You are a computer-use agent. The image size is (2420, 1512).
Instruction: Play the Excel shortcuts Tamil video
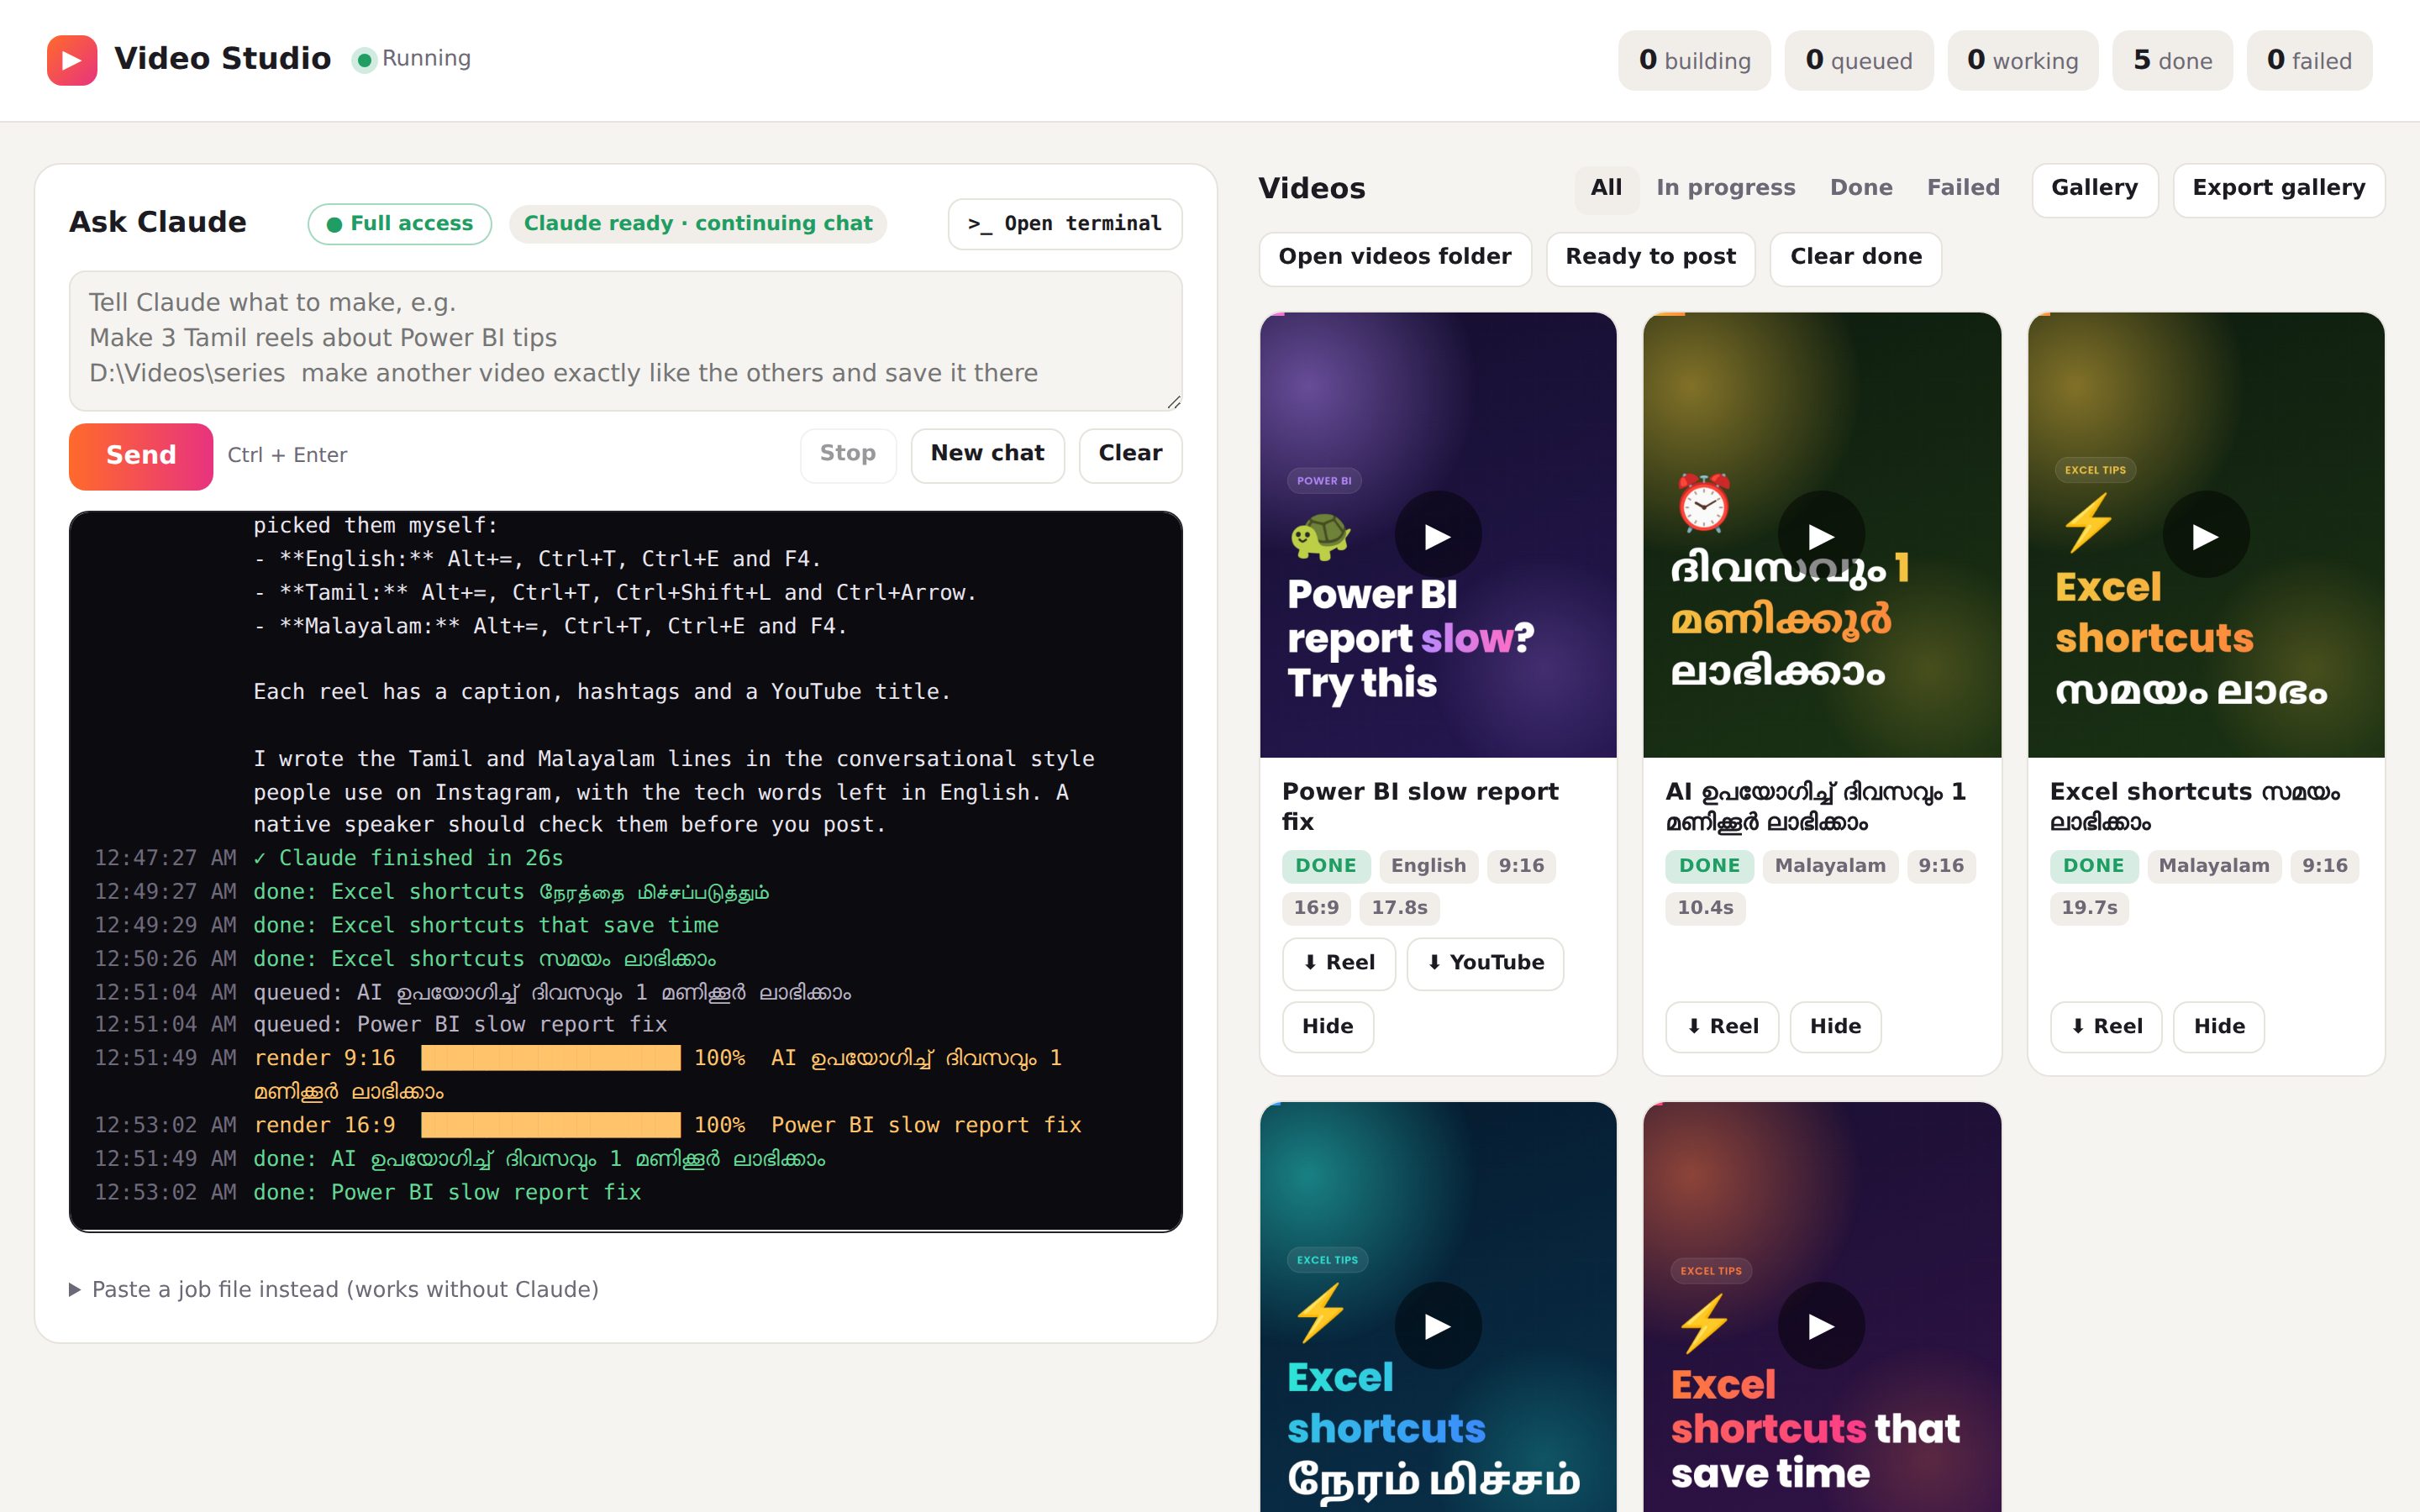(1437, 1326)
